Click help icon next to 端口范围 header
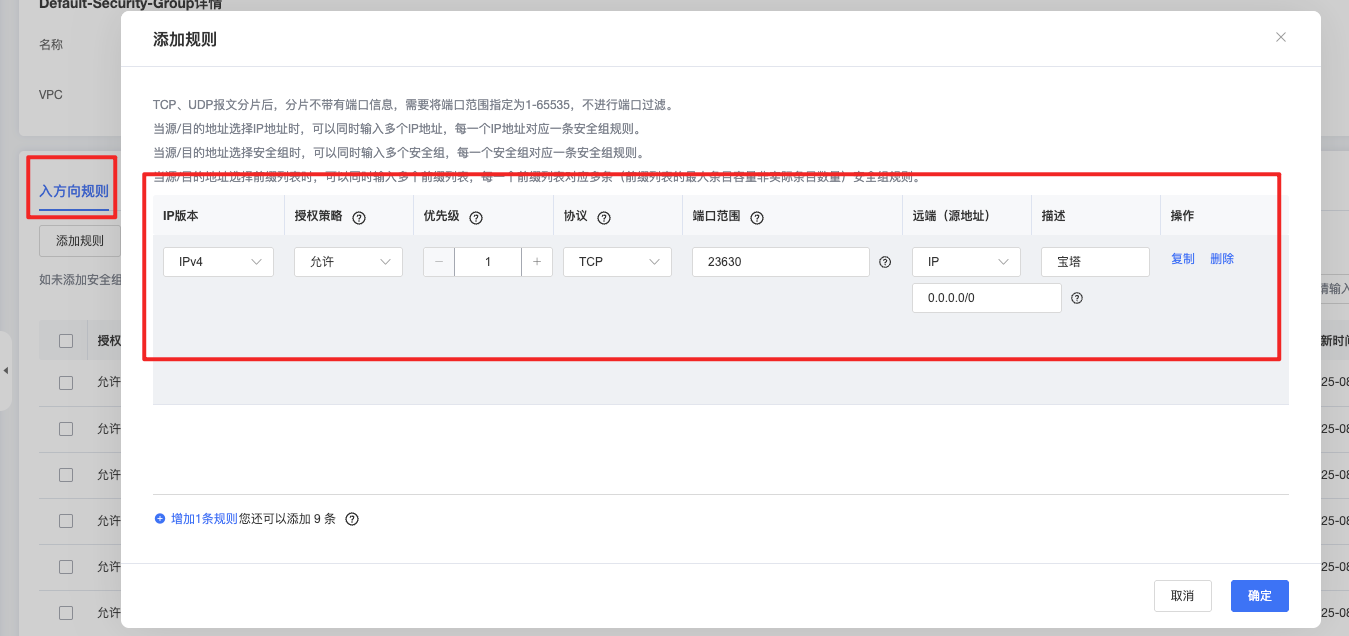 757,216
